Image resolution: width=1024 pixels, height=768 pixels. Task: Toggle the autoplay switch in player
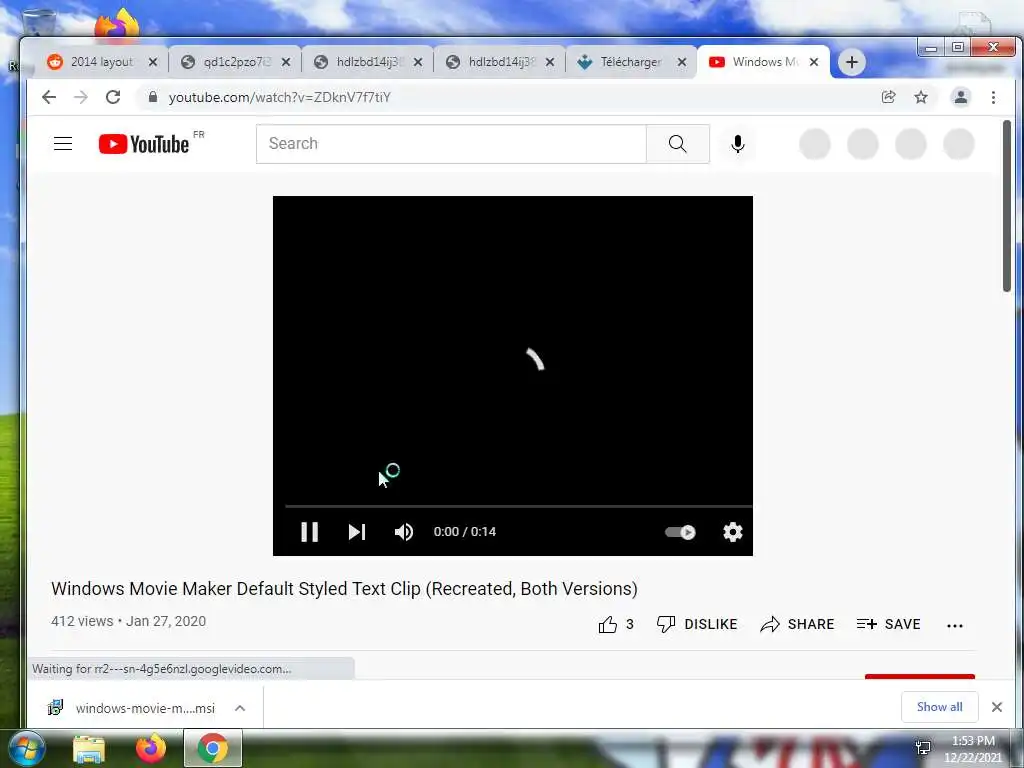[x=680, y=532]
